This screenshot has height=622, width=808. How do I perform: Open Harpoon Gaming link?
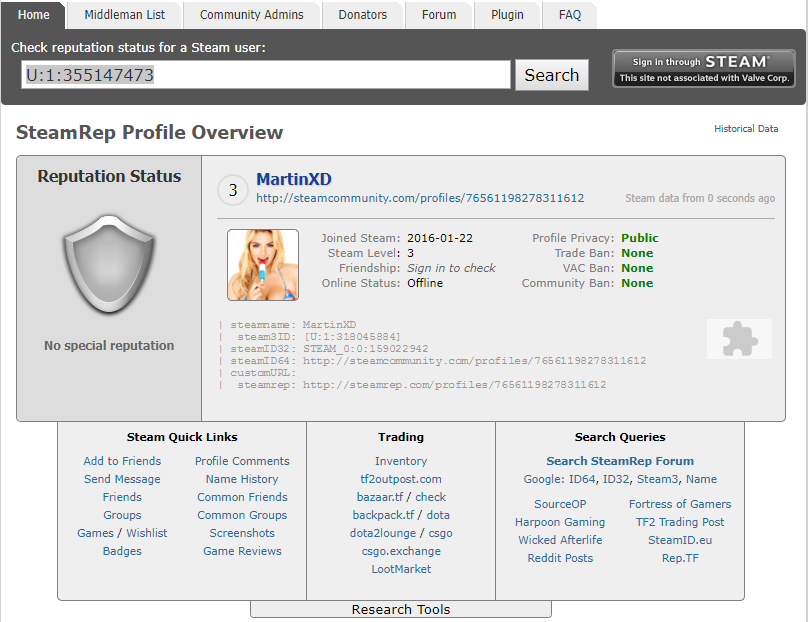[x=560, y=522]
